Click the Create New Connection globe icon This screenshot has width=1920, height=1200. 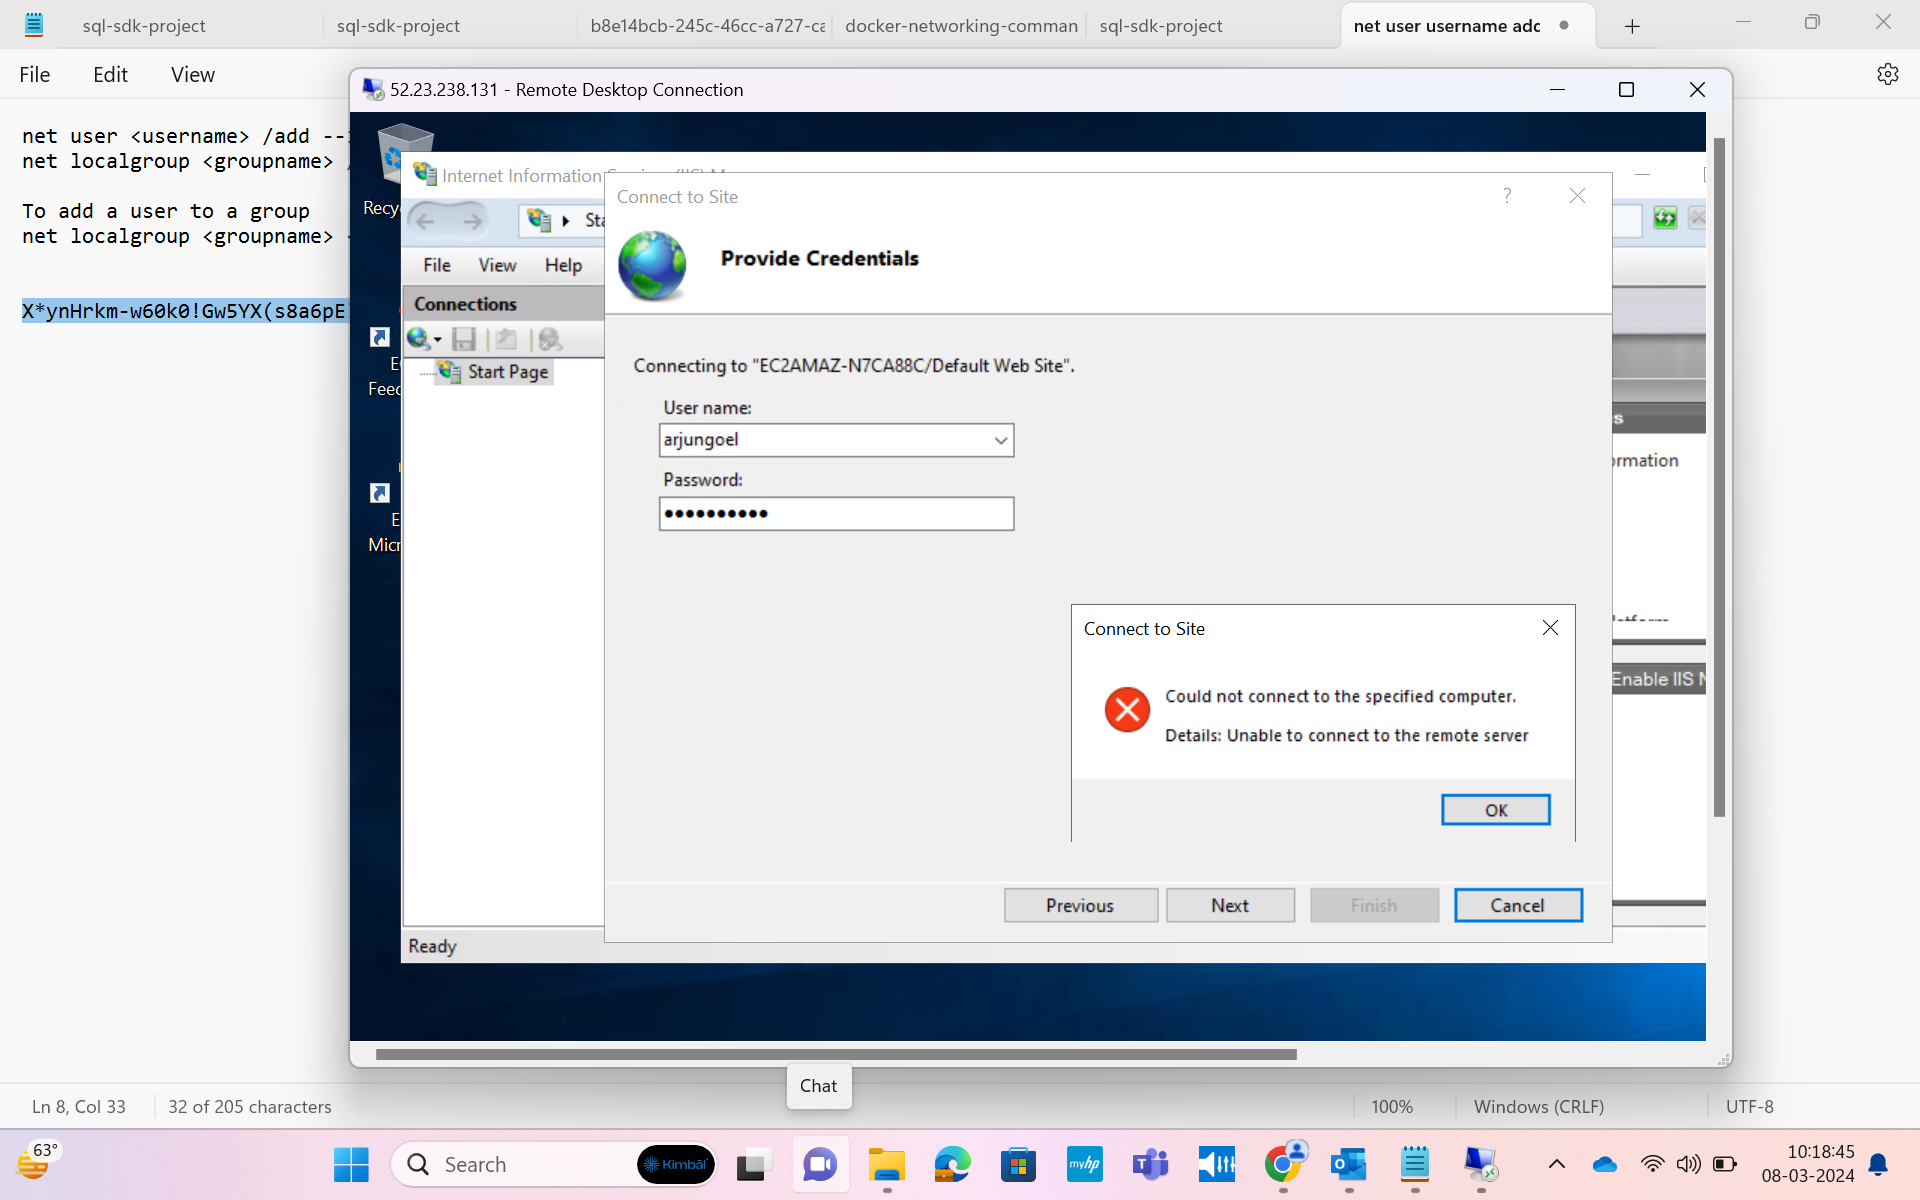(418, 339)
